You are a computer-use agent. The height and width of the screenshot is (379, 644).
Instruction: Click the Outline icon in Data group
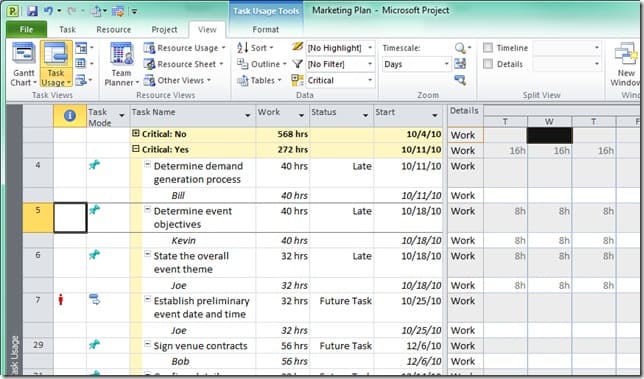point(242,64)
